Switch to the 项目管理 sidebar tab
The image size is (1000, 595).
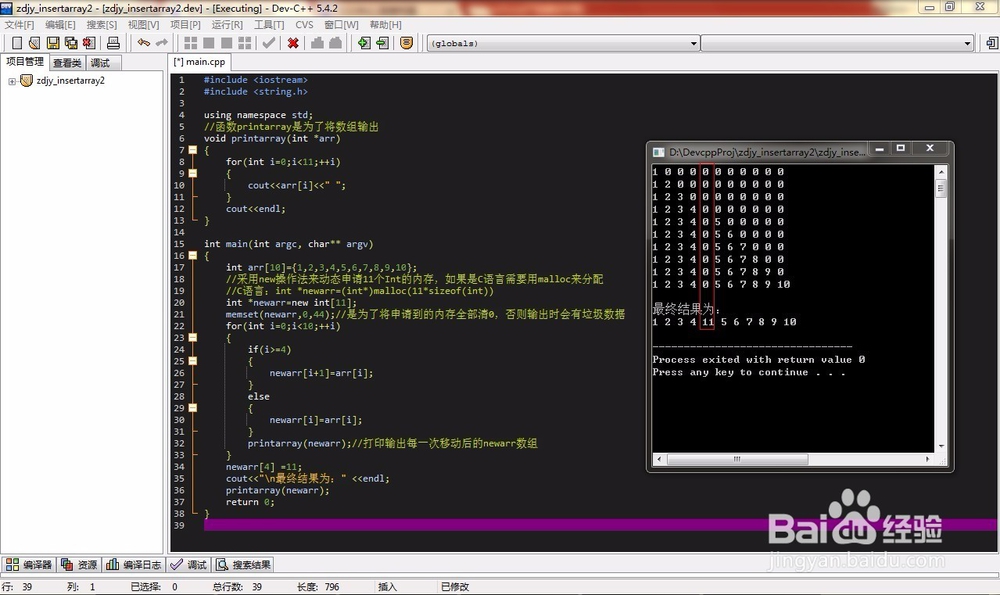pos(25,62)
